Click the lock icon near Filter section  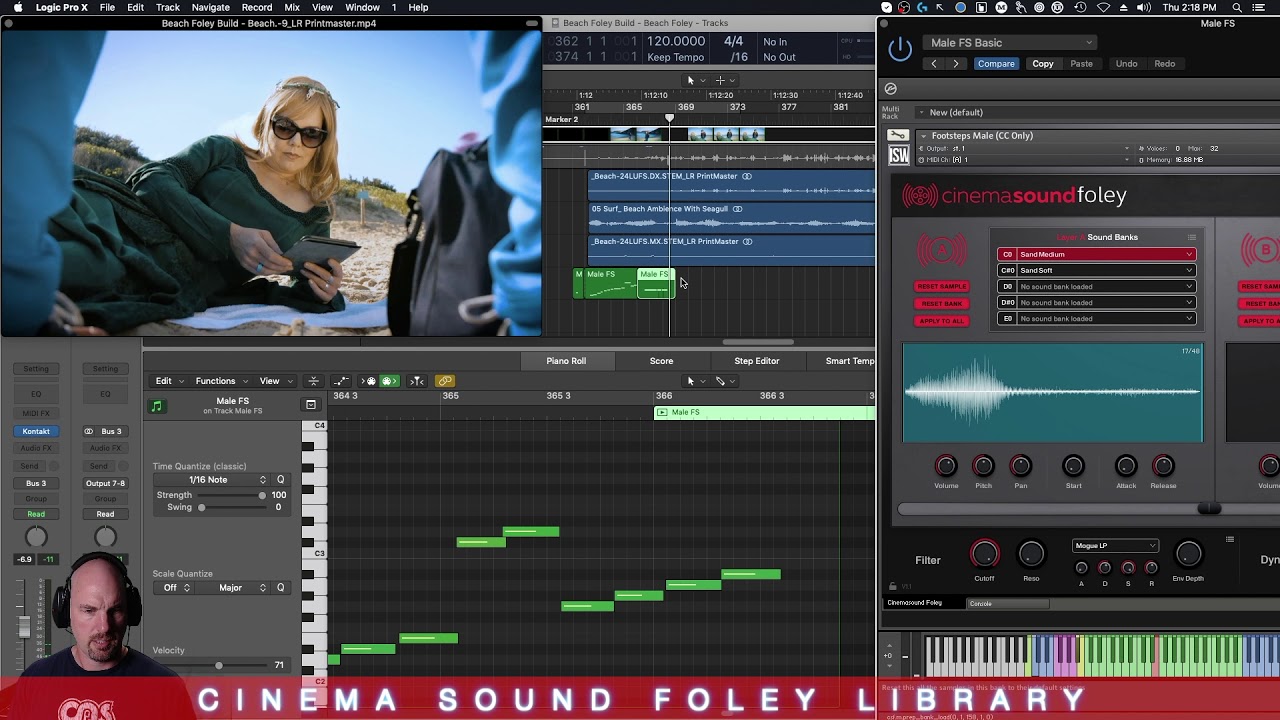pyautogui.click(x=893, y=586)
